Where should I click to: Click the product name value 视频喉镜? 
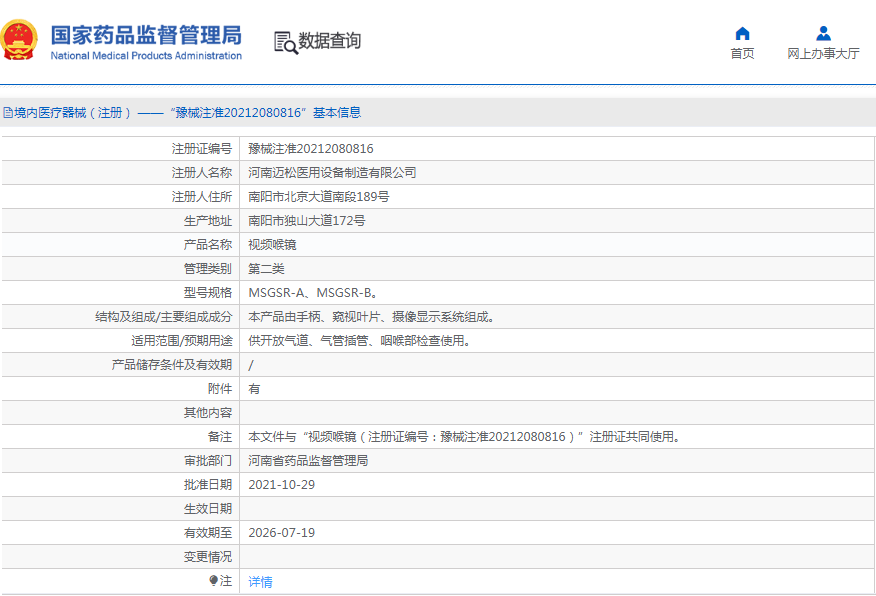(x=272, y=245)
